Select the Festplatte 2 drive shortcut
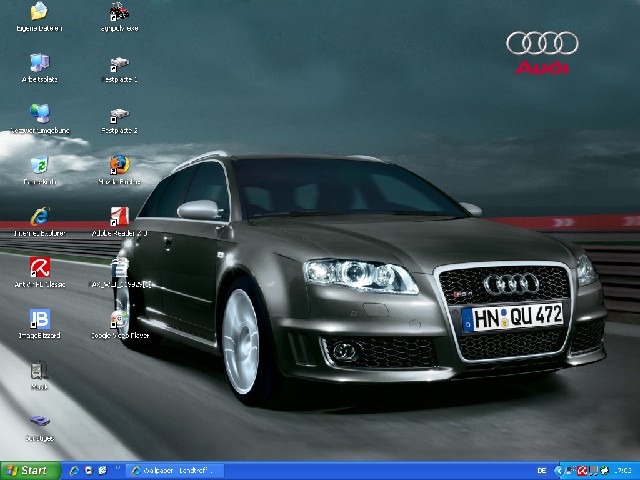Image resolution: width=640 pixels, height=480 pixels. [119, 114]
